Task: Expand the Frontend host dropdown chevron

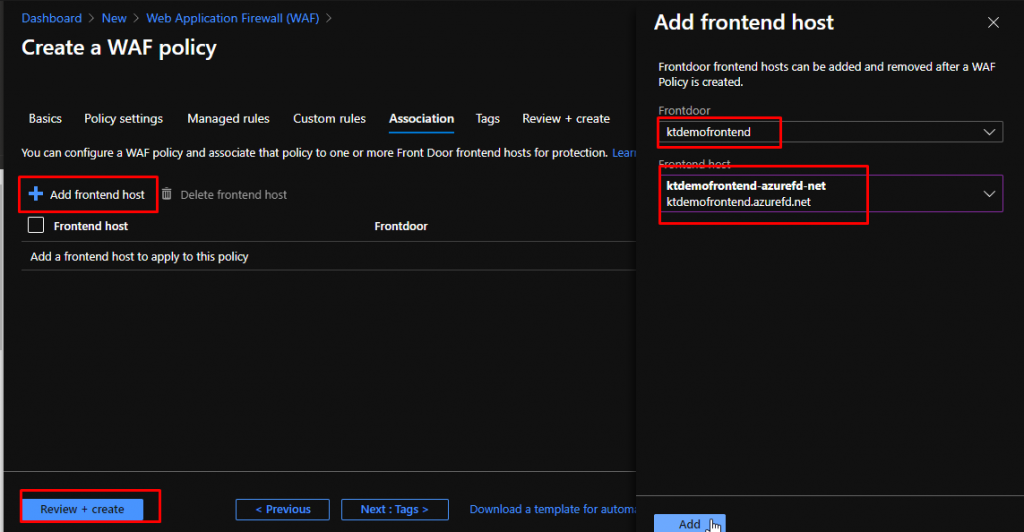Action: click(989, 194)
